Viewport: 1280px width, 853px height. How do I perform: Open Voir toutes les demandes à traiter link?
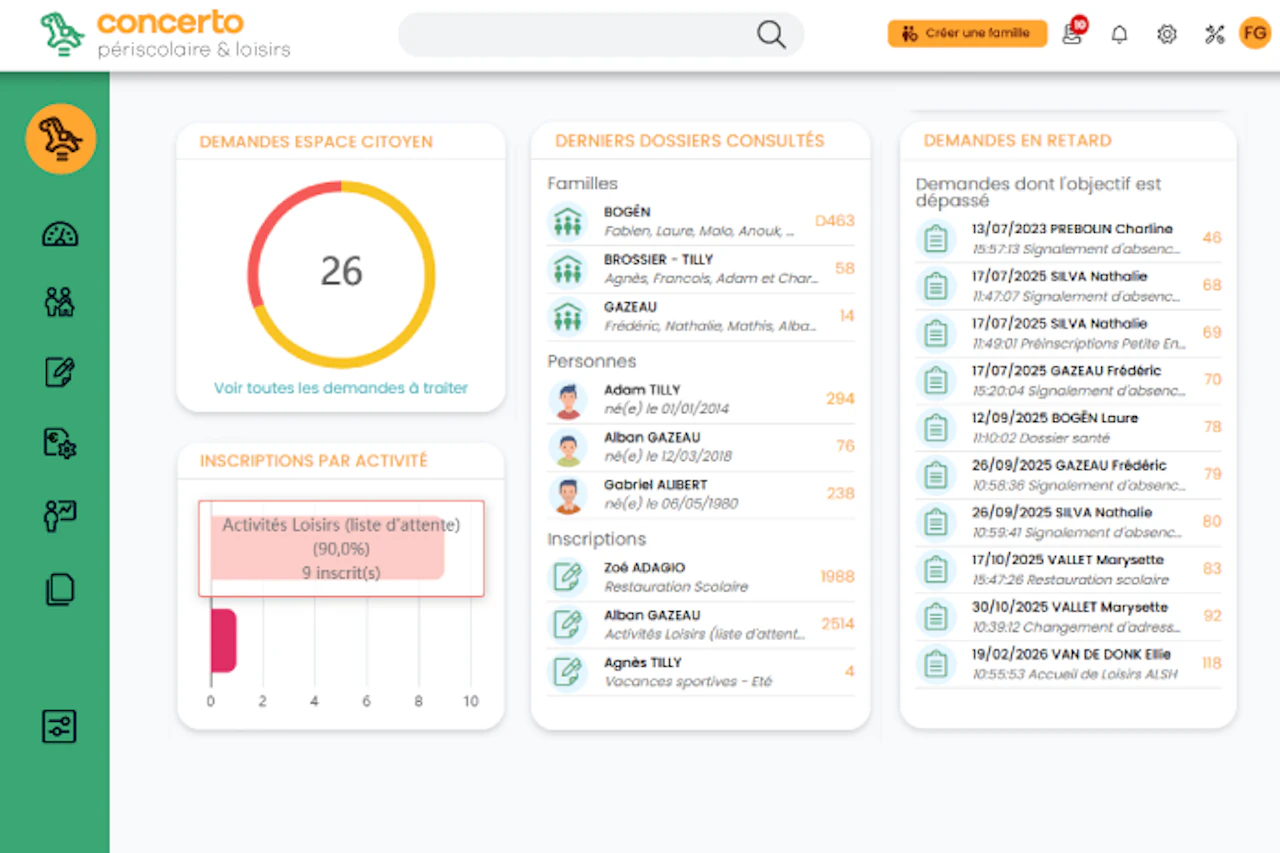point(341,388)
